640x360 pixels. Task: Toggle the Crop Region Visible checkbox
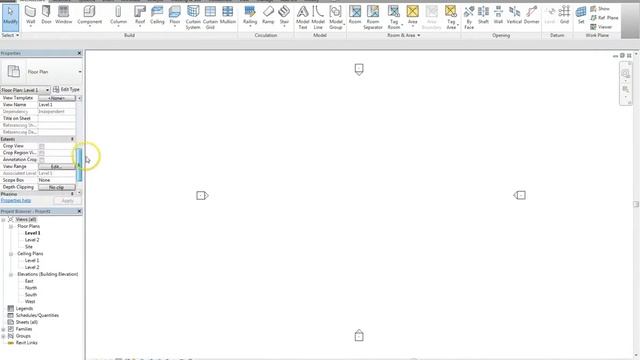tap(42, 153)
